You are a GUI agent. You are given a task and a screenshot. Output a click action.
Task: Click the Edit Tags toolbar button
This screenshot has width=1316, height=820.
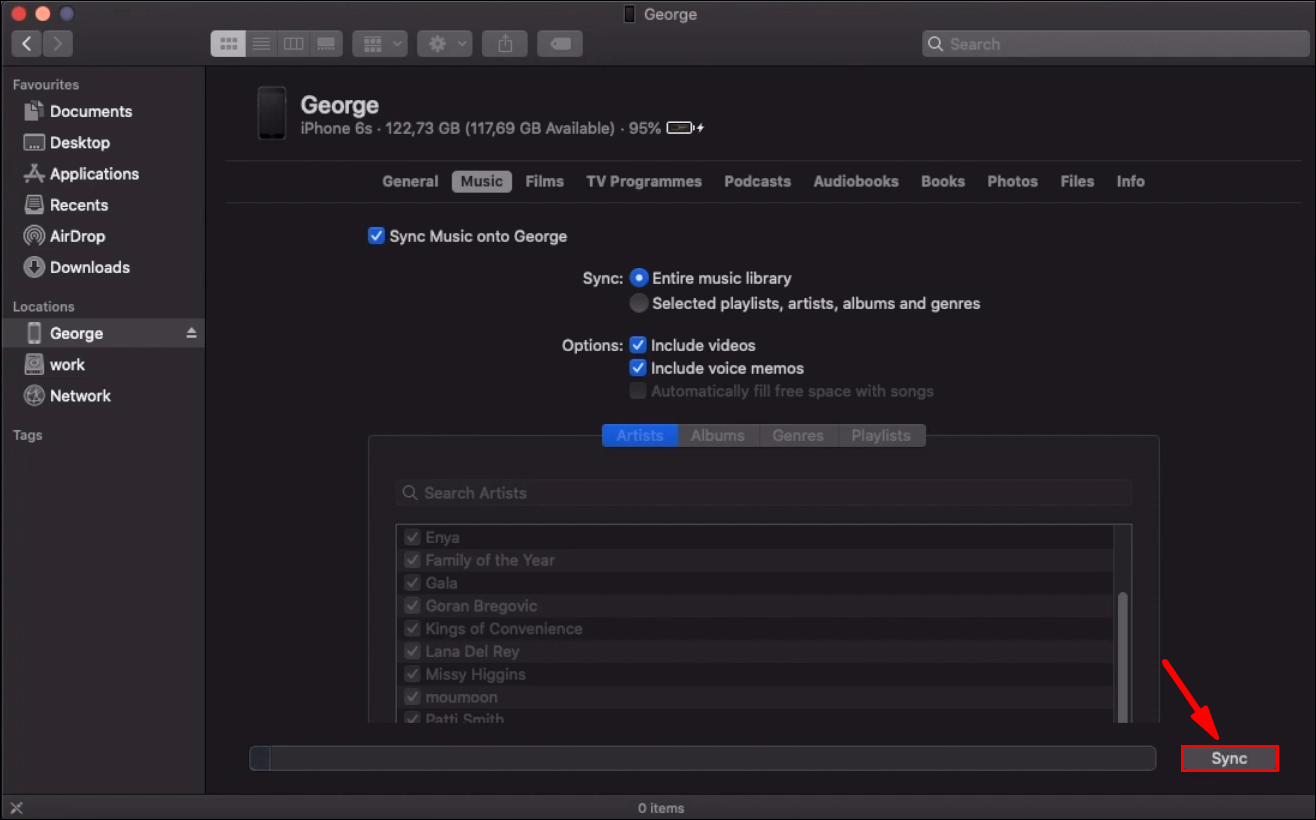click(560, 44)
